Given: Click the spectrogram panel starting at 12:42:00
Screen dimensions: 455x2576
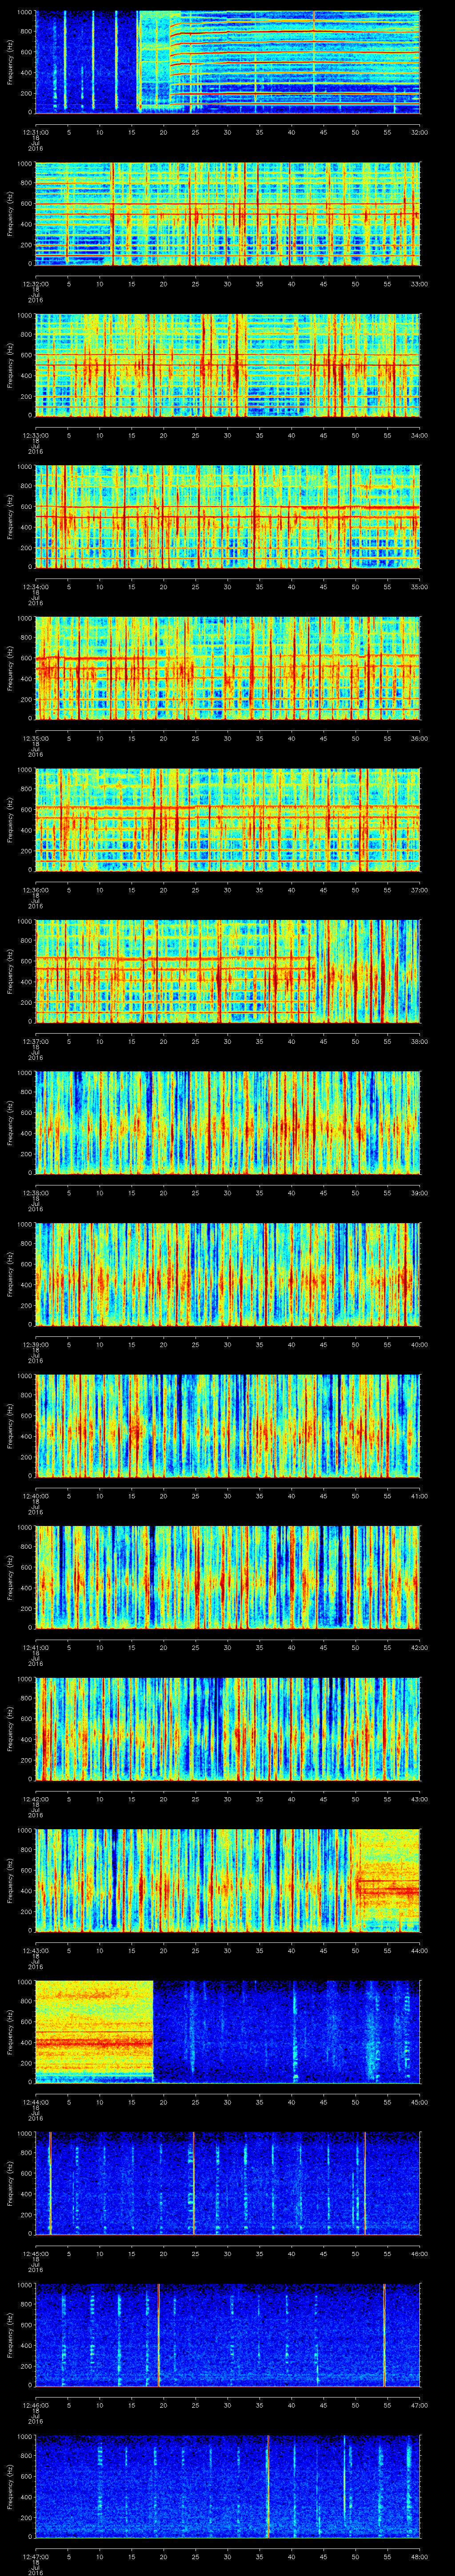Looking at the screenshot, I should pyautogui.click(x=228, y=1728).
